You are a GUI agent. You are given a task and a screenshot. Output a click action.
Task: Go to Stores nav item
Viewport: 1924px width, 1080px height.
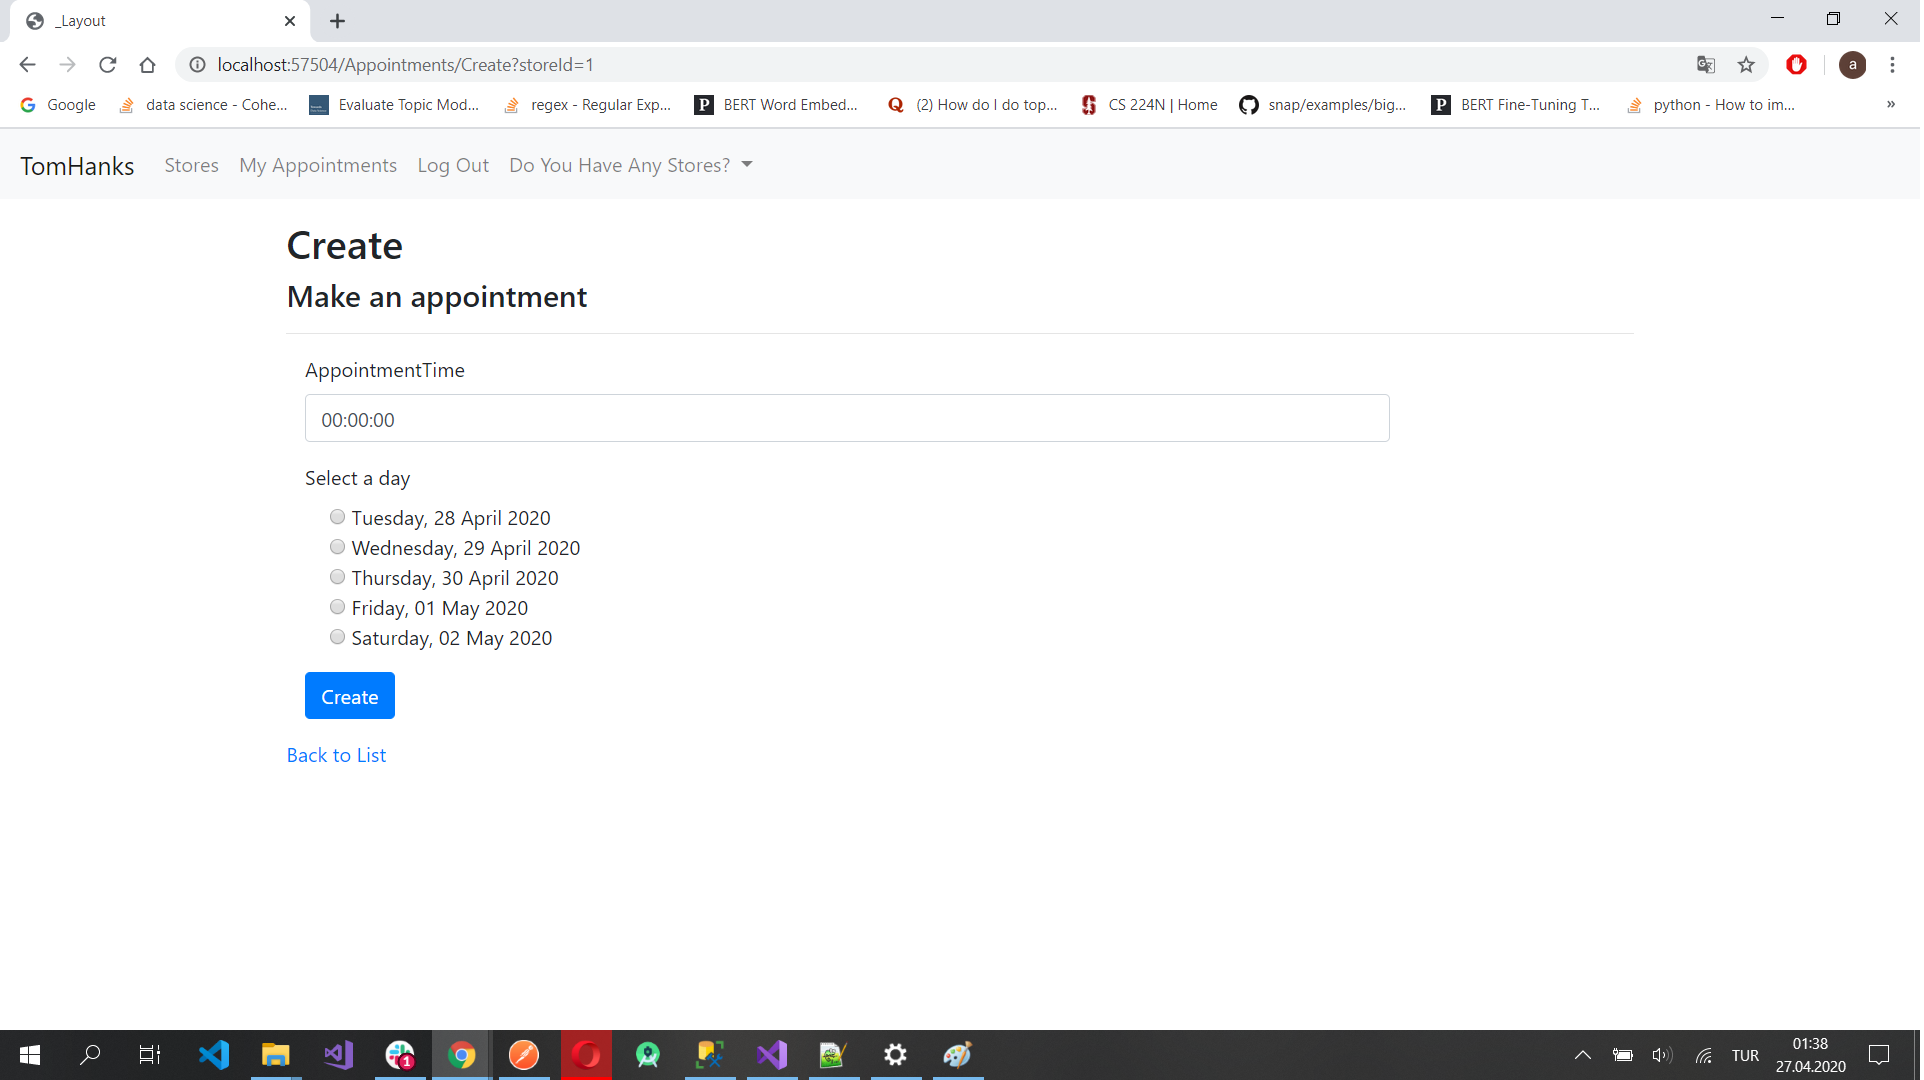[192, 165]
